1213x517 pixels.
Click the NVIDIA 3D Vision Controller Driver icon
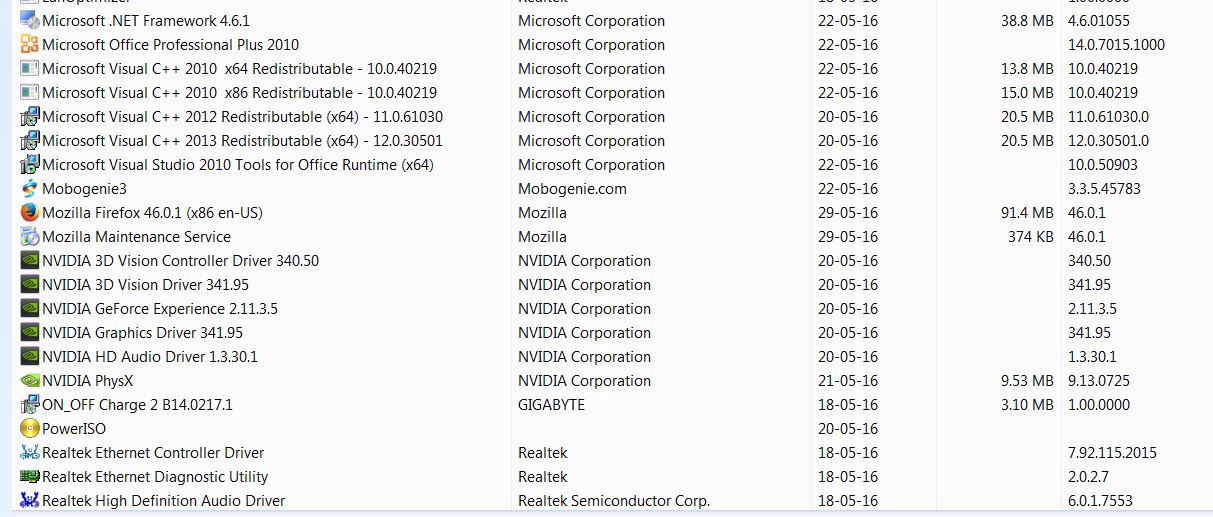click(30, 260)
